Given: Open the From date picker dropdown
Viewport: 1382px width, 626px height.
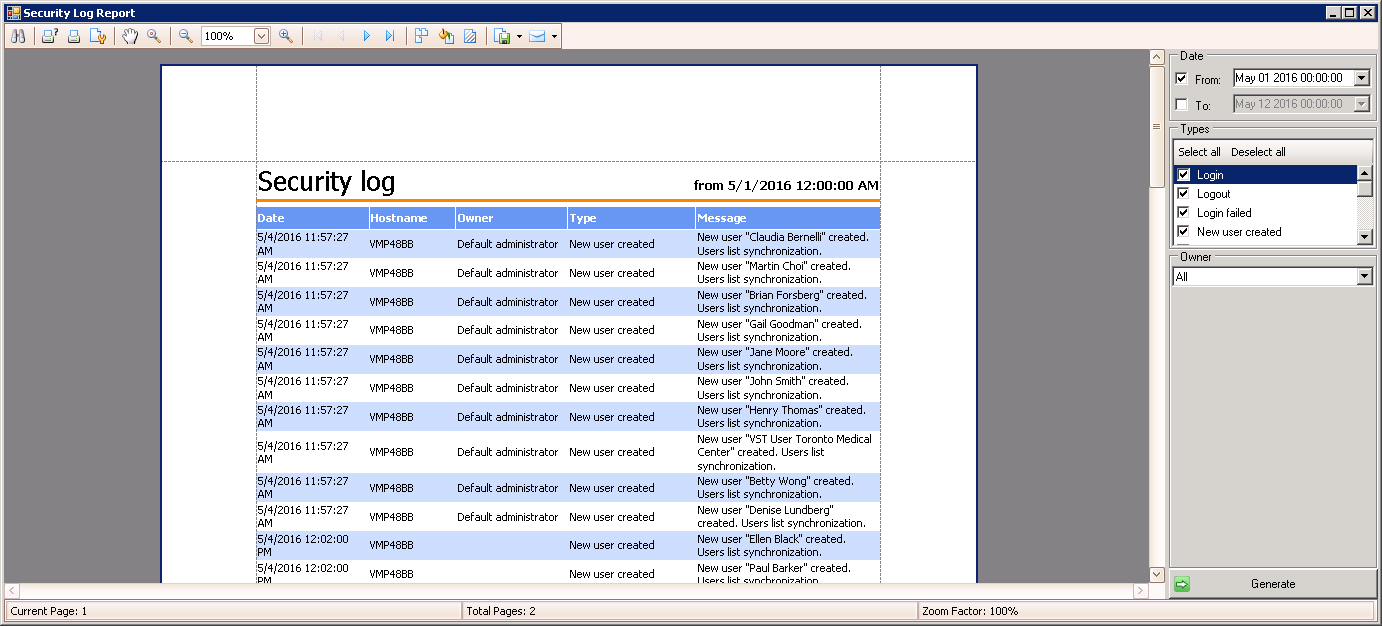Looking at the screenshot, I should point(1362,78).
